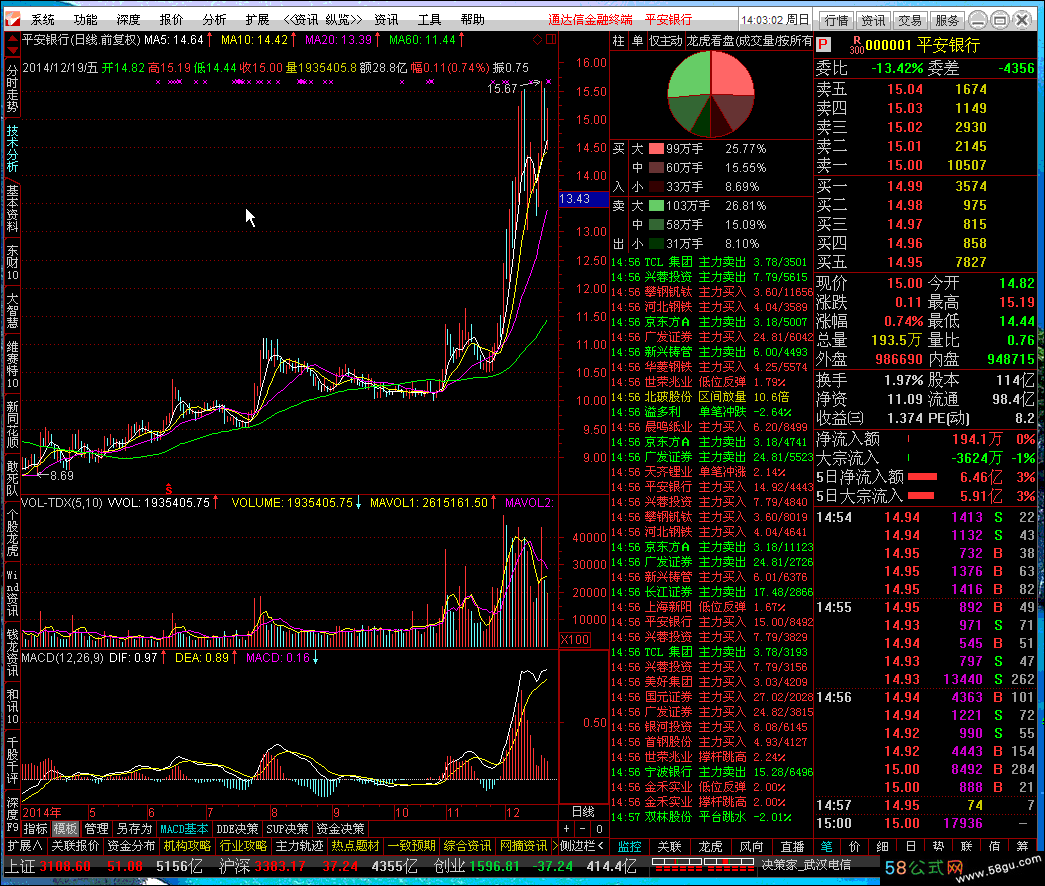Open the 分析 menu
This screenshot has height=886, width=1045.
click(214, 19)
